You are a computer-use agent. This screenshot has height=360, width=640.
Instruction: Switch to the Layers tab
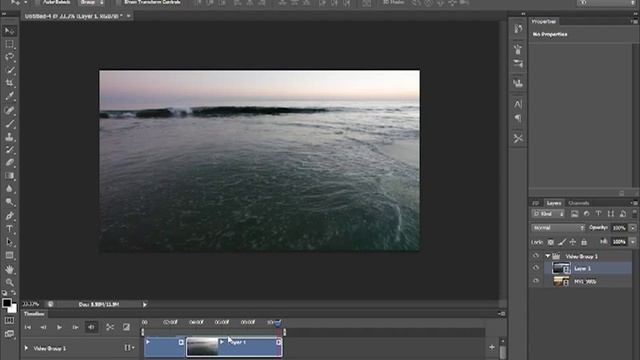pyautogui.click(x=554, y=203)
